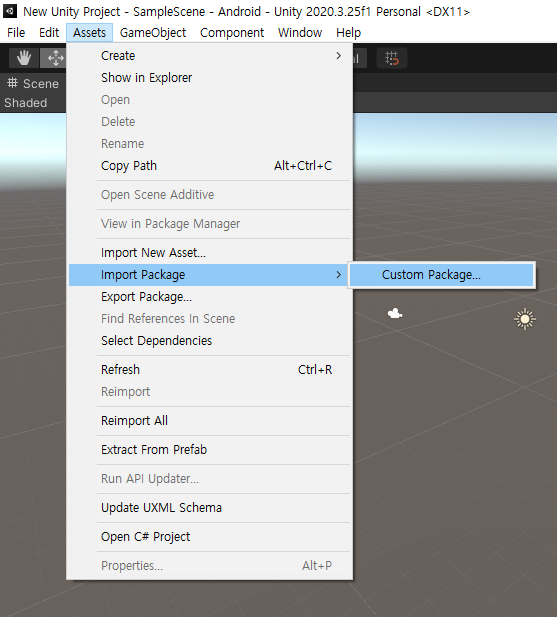Click the greyed Run API Updater... entry
Screen dimensions: 557x617
tap(210, 479)
